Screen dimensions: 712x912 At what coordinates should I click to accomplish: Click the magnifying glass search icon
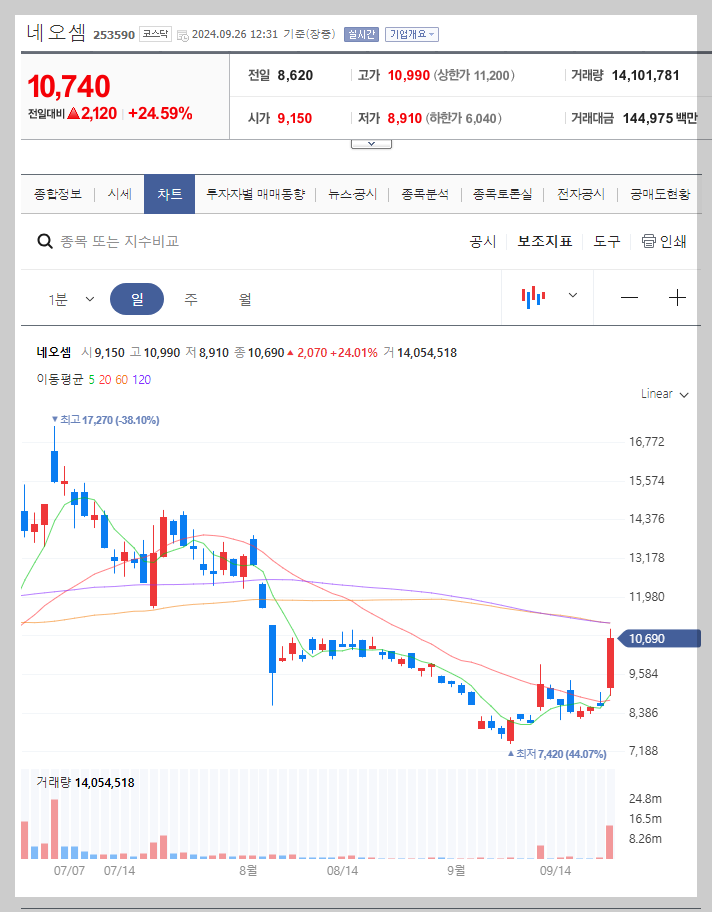[46, 241]
